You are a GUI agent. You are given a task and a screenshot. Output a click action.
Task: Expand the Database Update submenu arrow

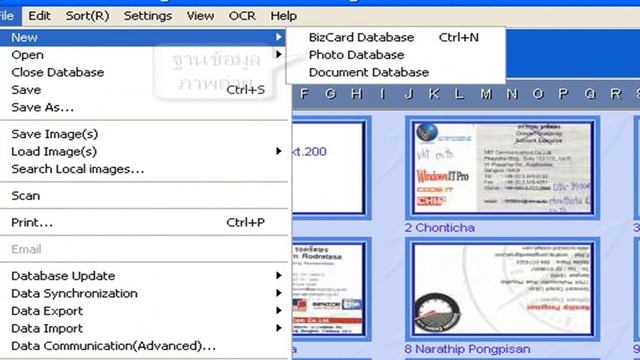pos(279,276)
